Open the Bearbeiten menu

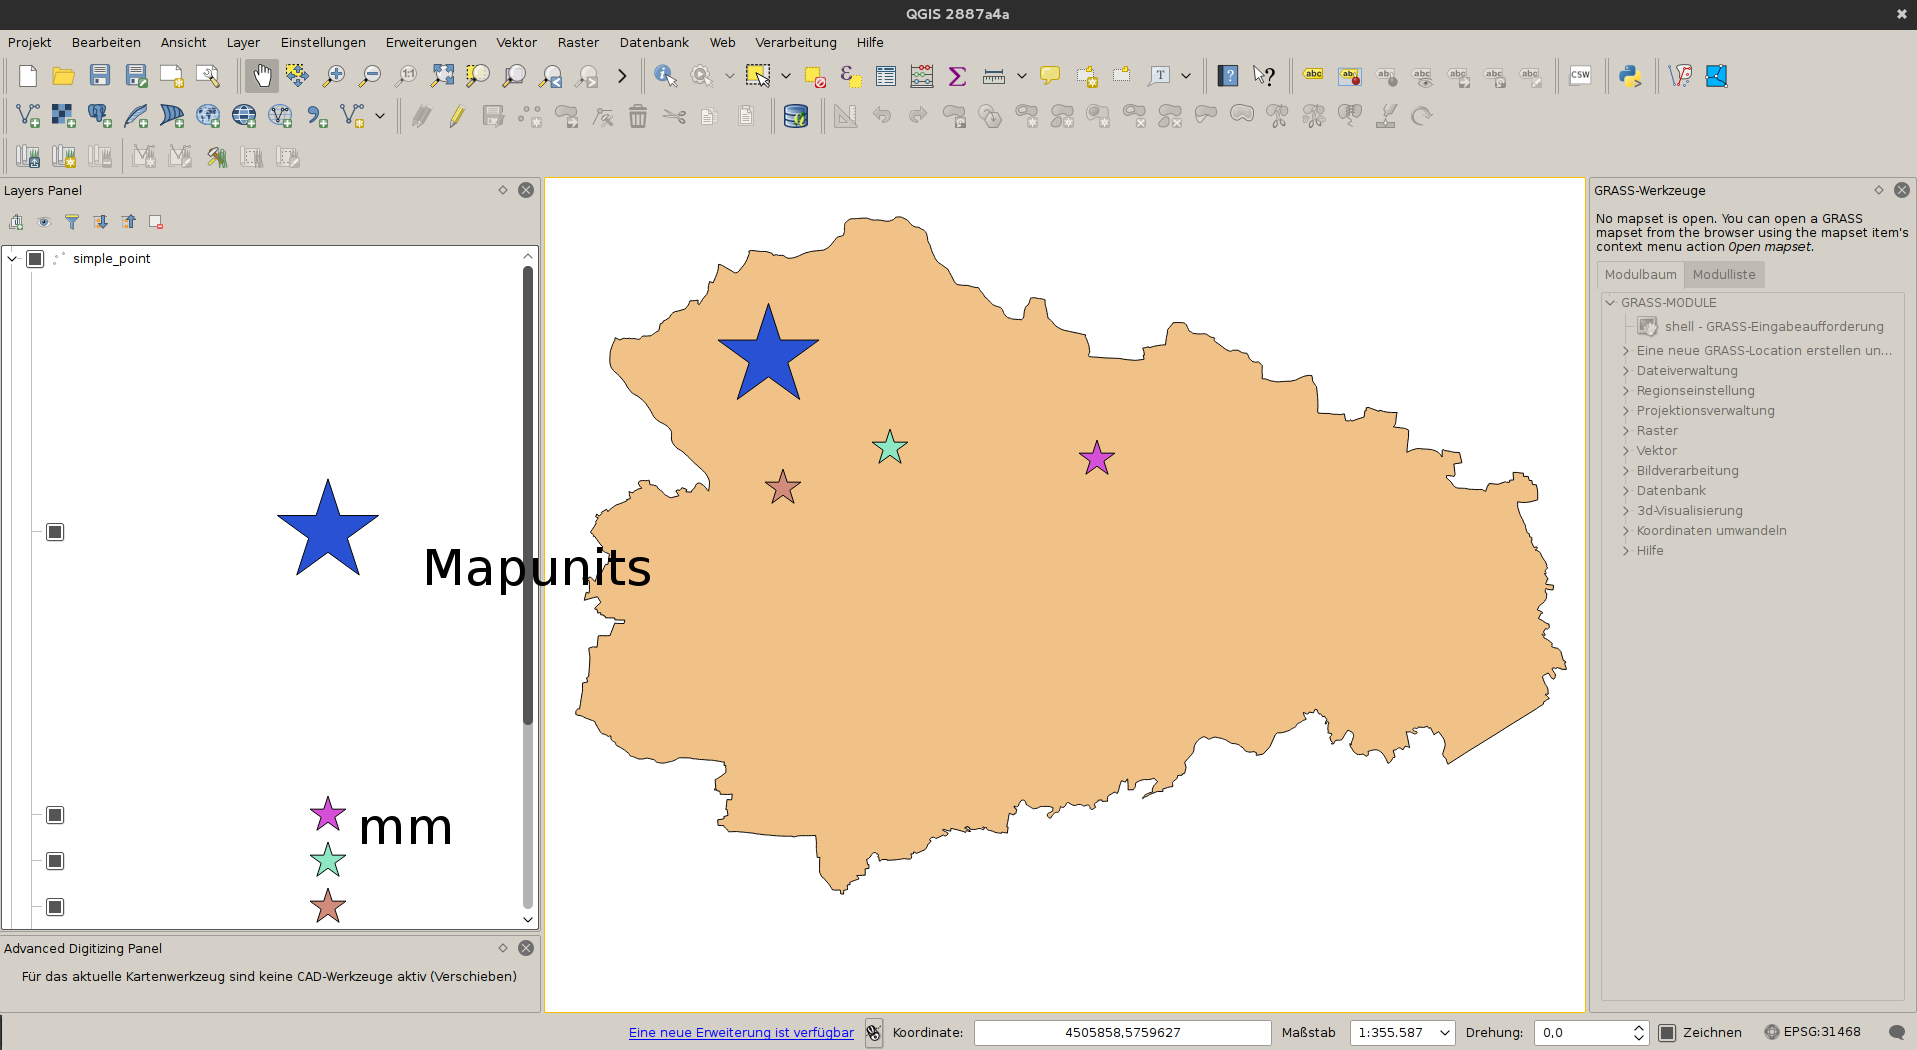point(106,42)
